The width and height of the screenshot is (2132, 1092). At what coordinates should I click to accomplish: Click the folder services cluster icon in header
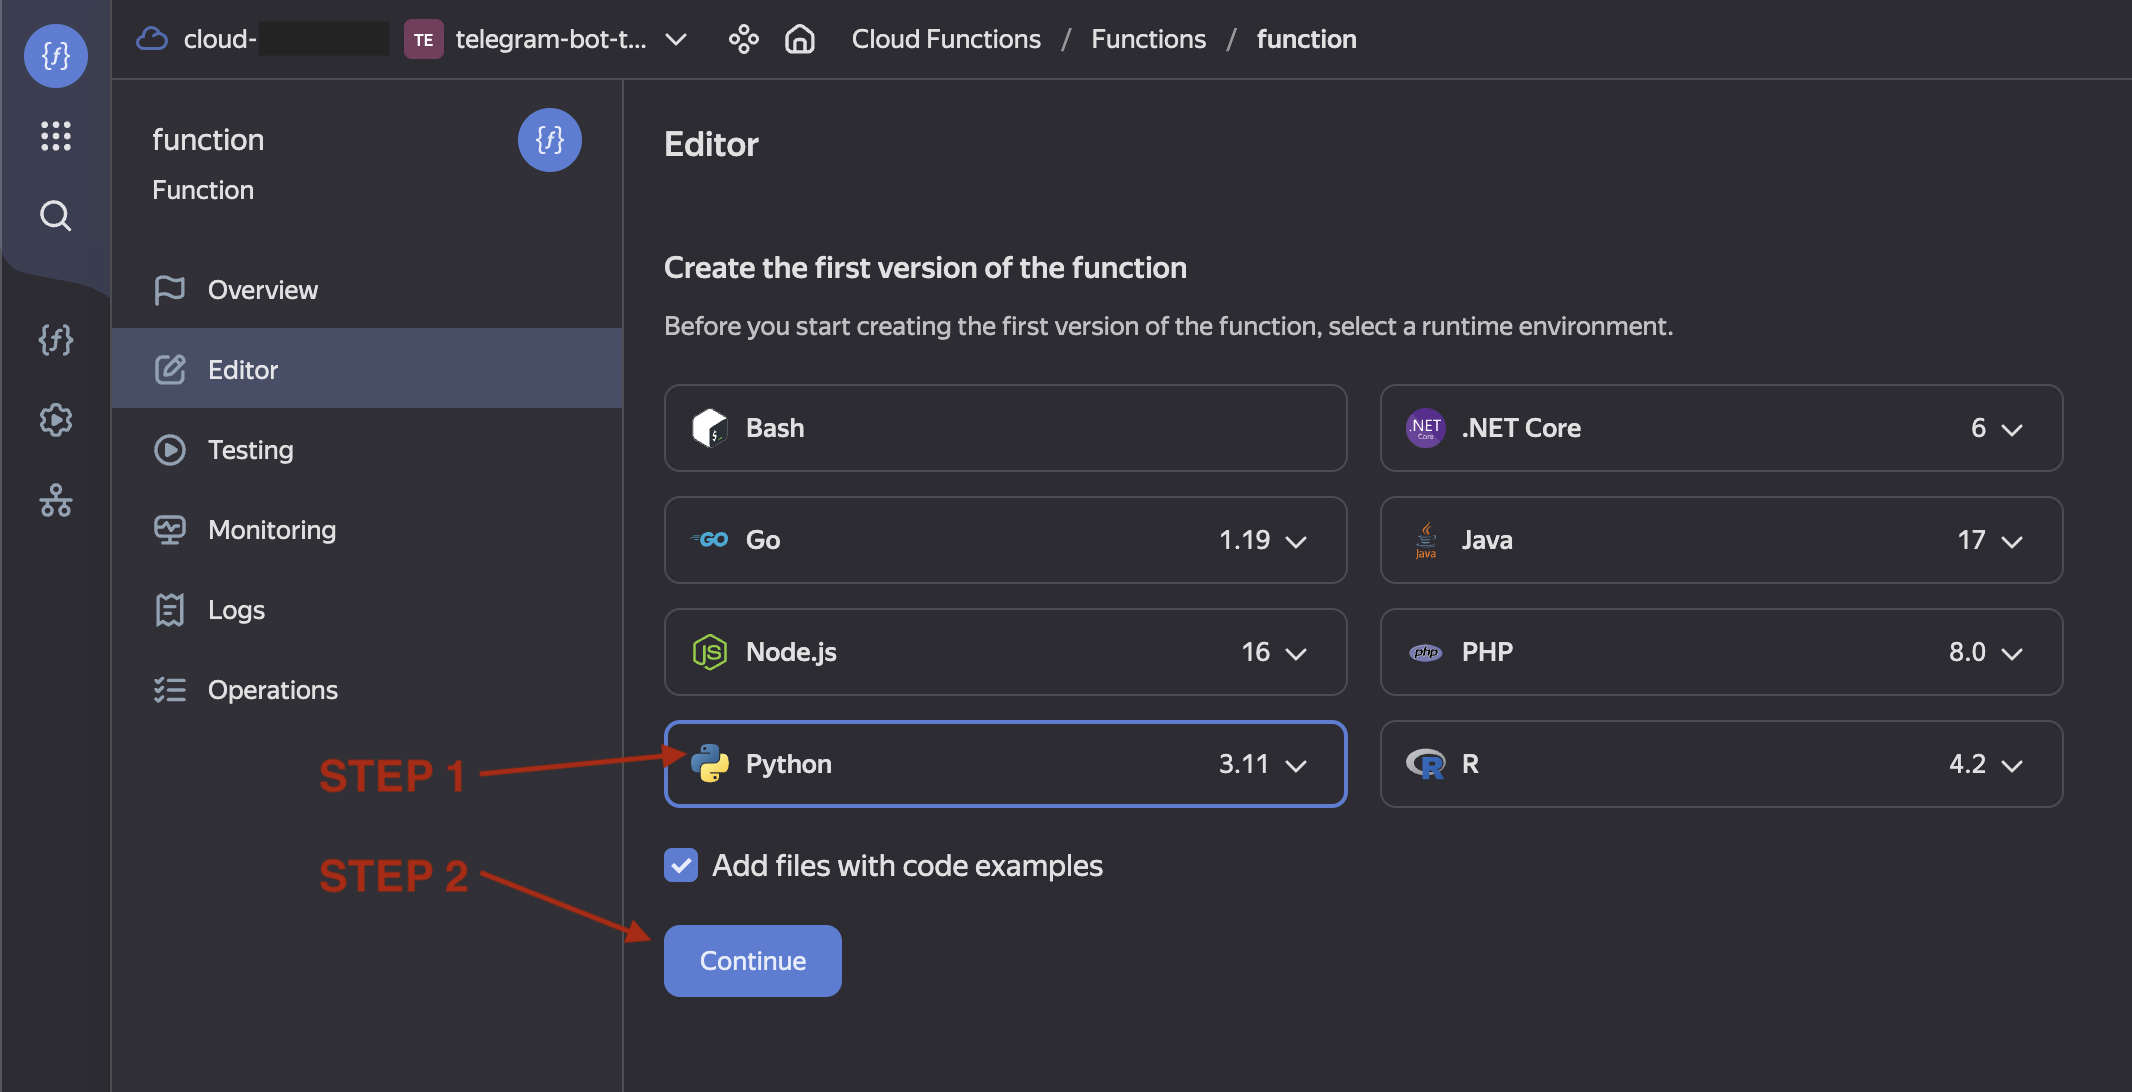click(743, 39)
